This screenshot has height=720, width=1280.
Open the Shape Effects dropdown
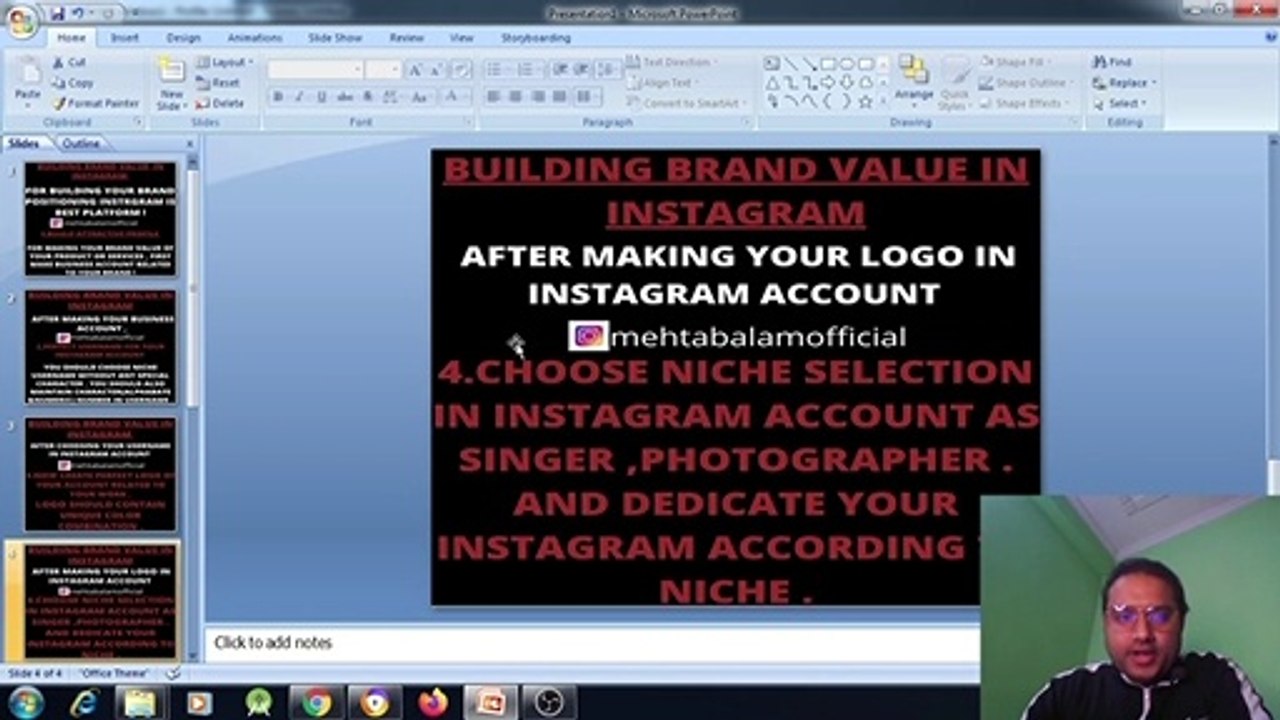(1024, 103)
